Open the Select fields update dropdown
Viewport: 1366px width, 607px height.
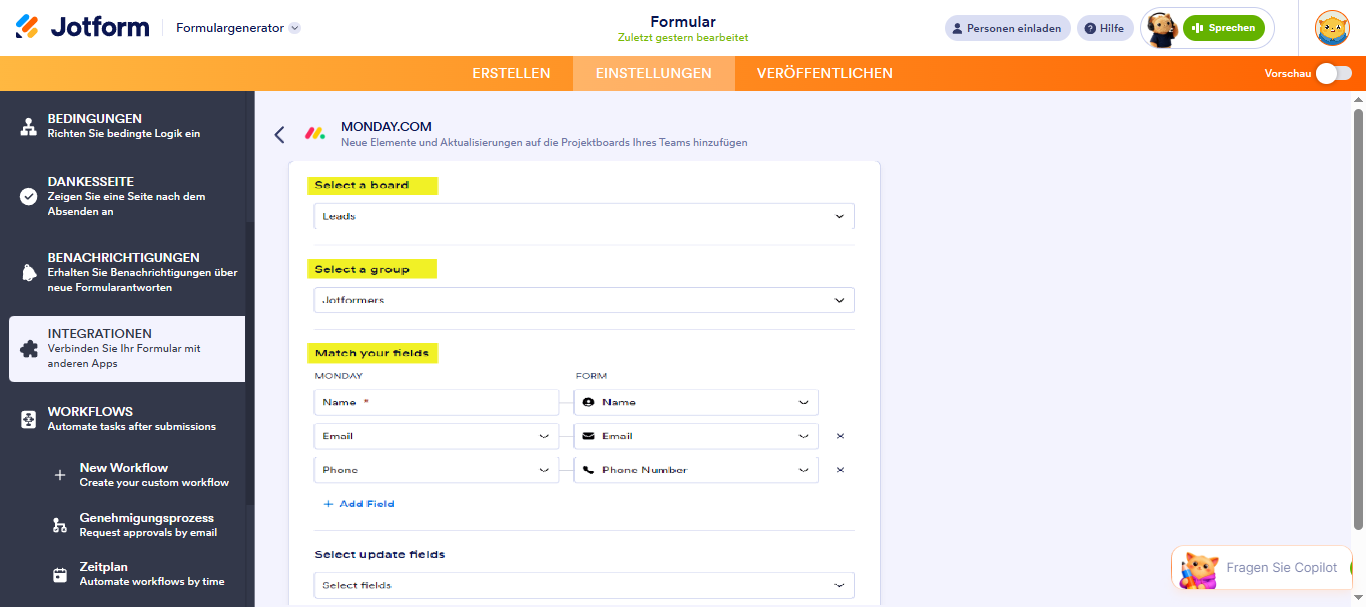click(584, 585)
